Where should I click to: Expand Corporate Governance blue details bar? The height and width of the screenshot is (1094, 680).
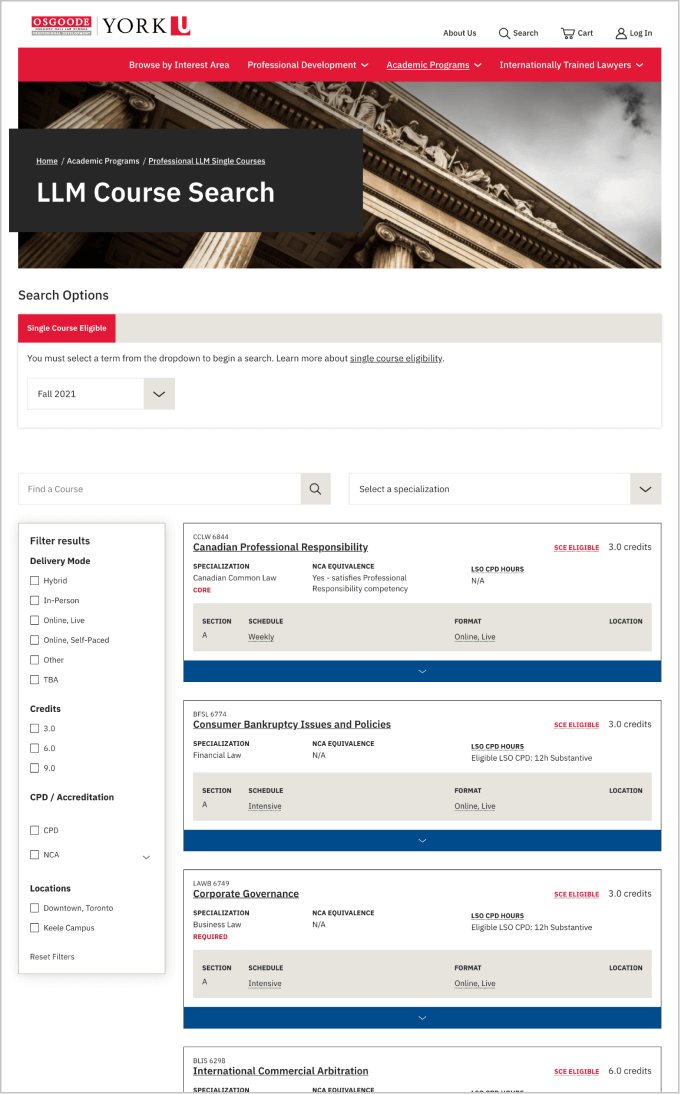click(422, 1018)
